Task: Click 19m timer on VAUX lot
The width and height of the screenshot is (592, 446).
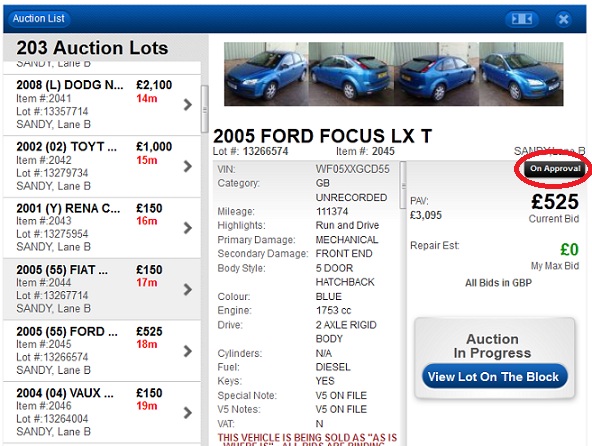Action: pyautogui.click(x=146, y=406)
